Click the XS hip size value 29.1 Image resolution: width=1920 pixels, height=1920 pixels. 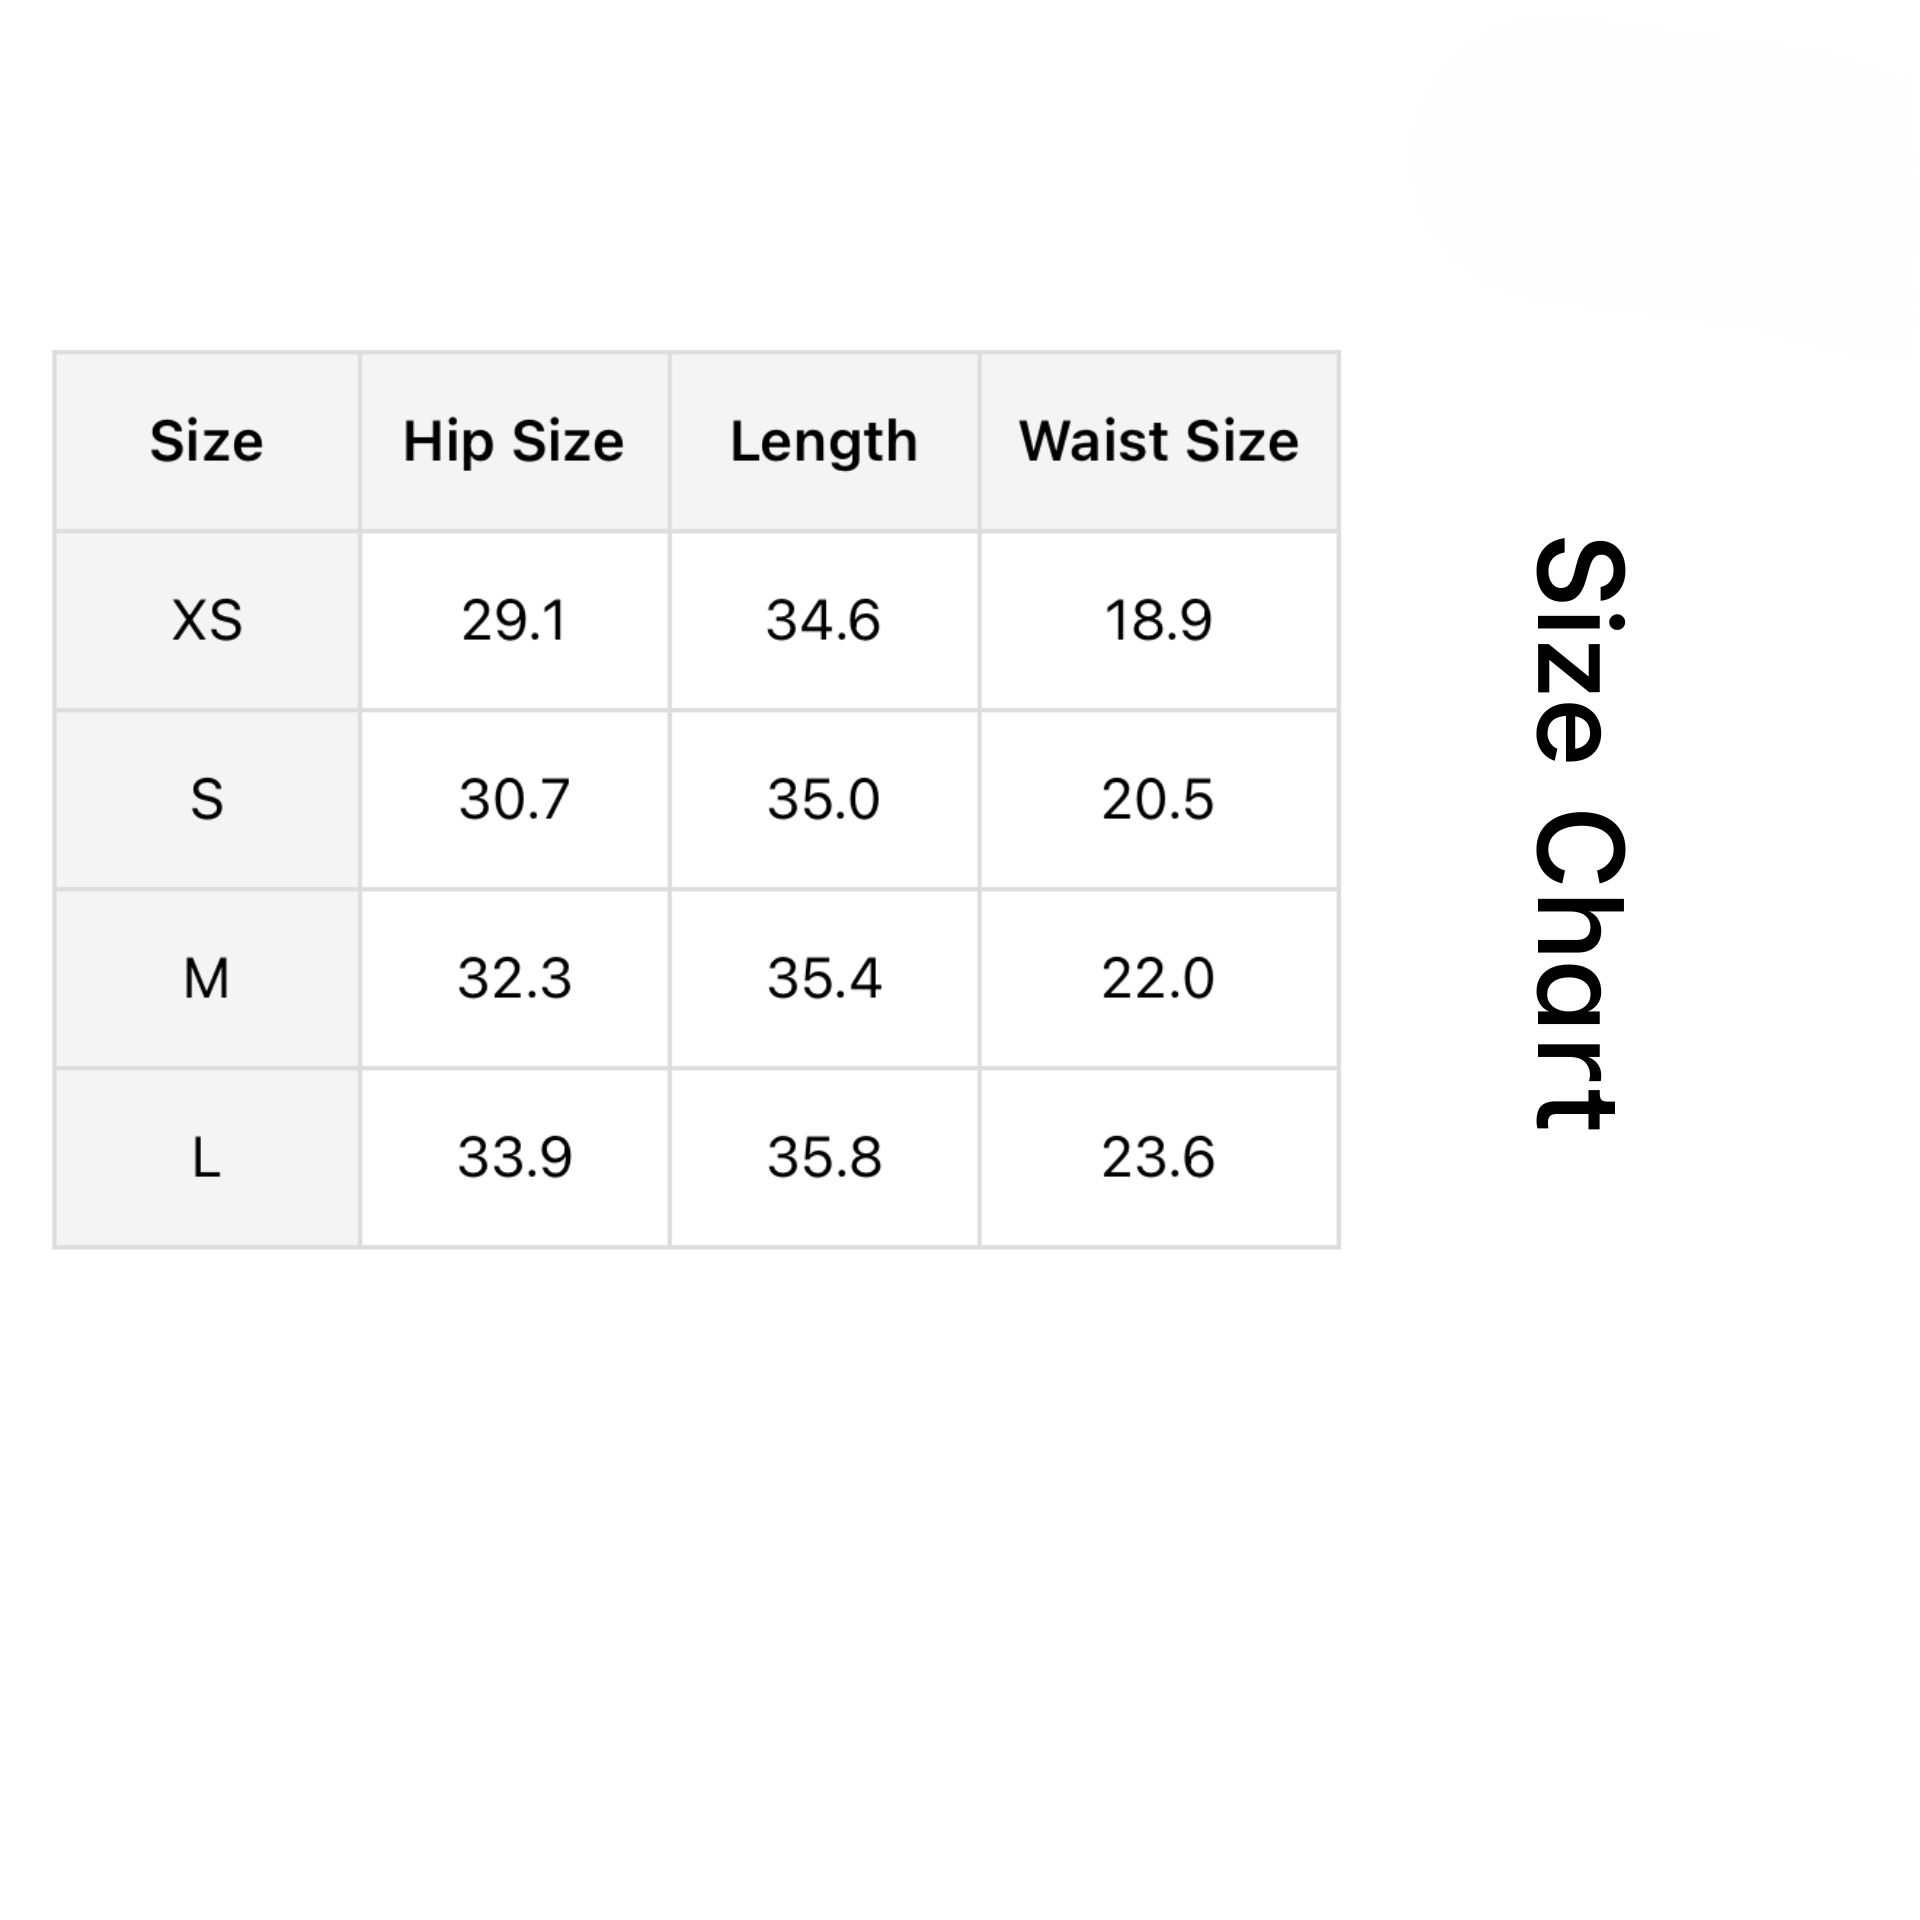click(x=513, y=620)
